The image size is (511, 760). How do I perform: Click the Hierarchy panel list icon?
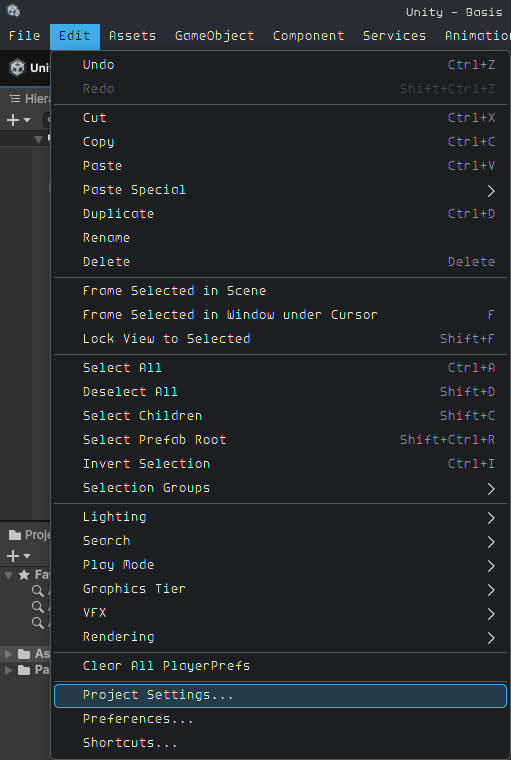tap(15, 99)
